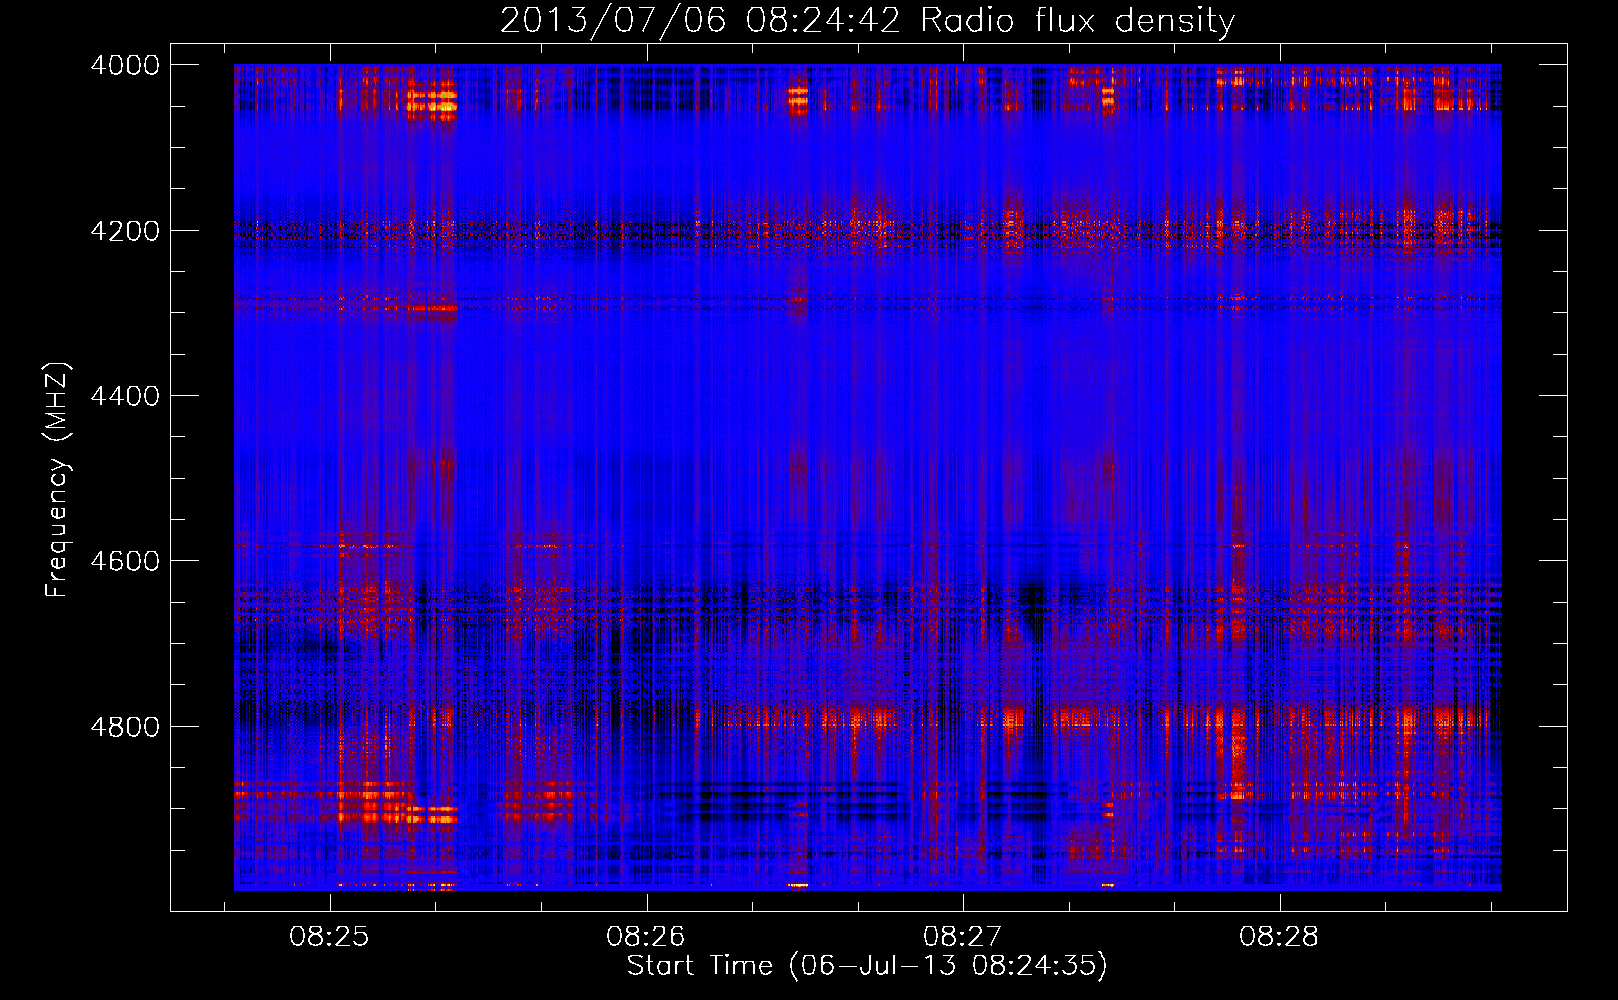Click the 08:28 time tick label
The width and height of the screenshot is (1618, 1000).
click(x=1279, y=936)
